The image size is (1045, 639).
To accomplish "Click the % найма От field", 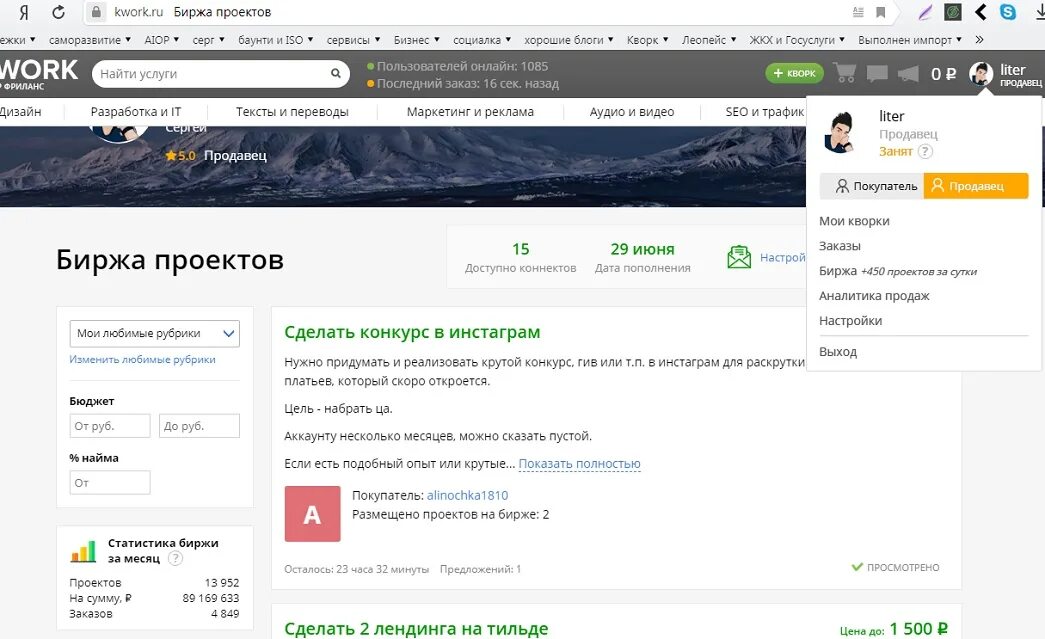I will point(110,482).
